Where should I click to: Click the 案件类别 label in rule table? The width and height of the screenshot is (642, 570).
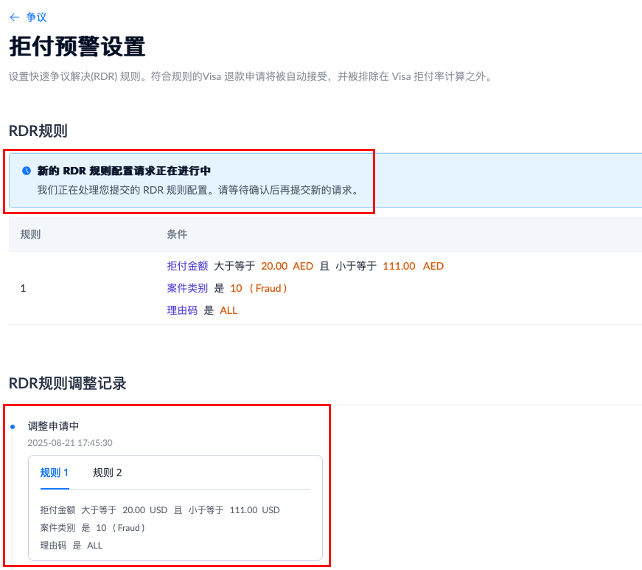[x=187, y=288]
